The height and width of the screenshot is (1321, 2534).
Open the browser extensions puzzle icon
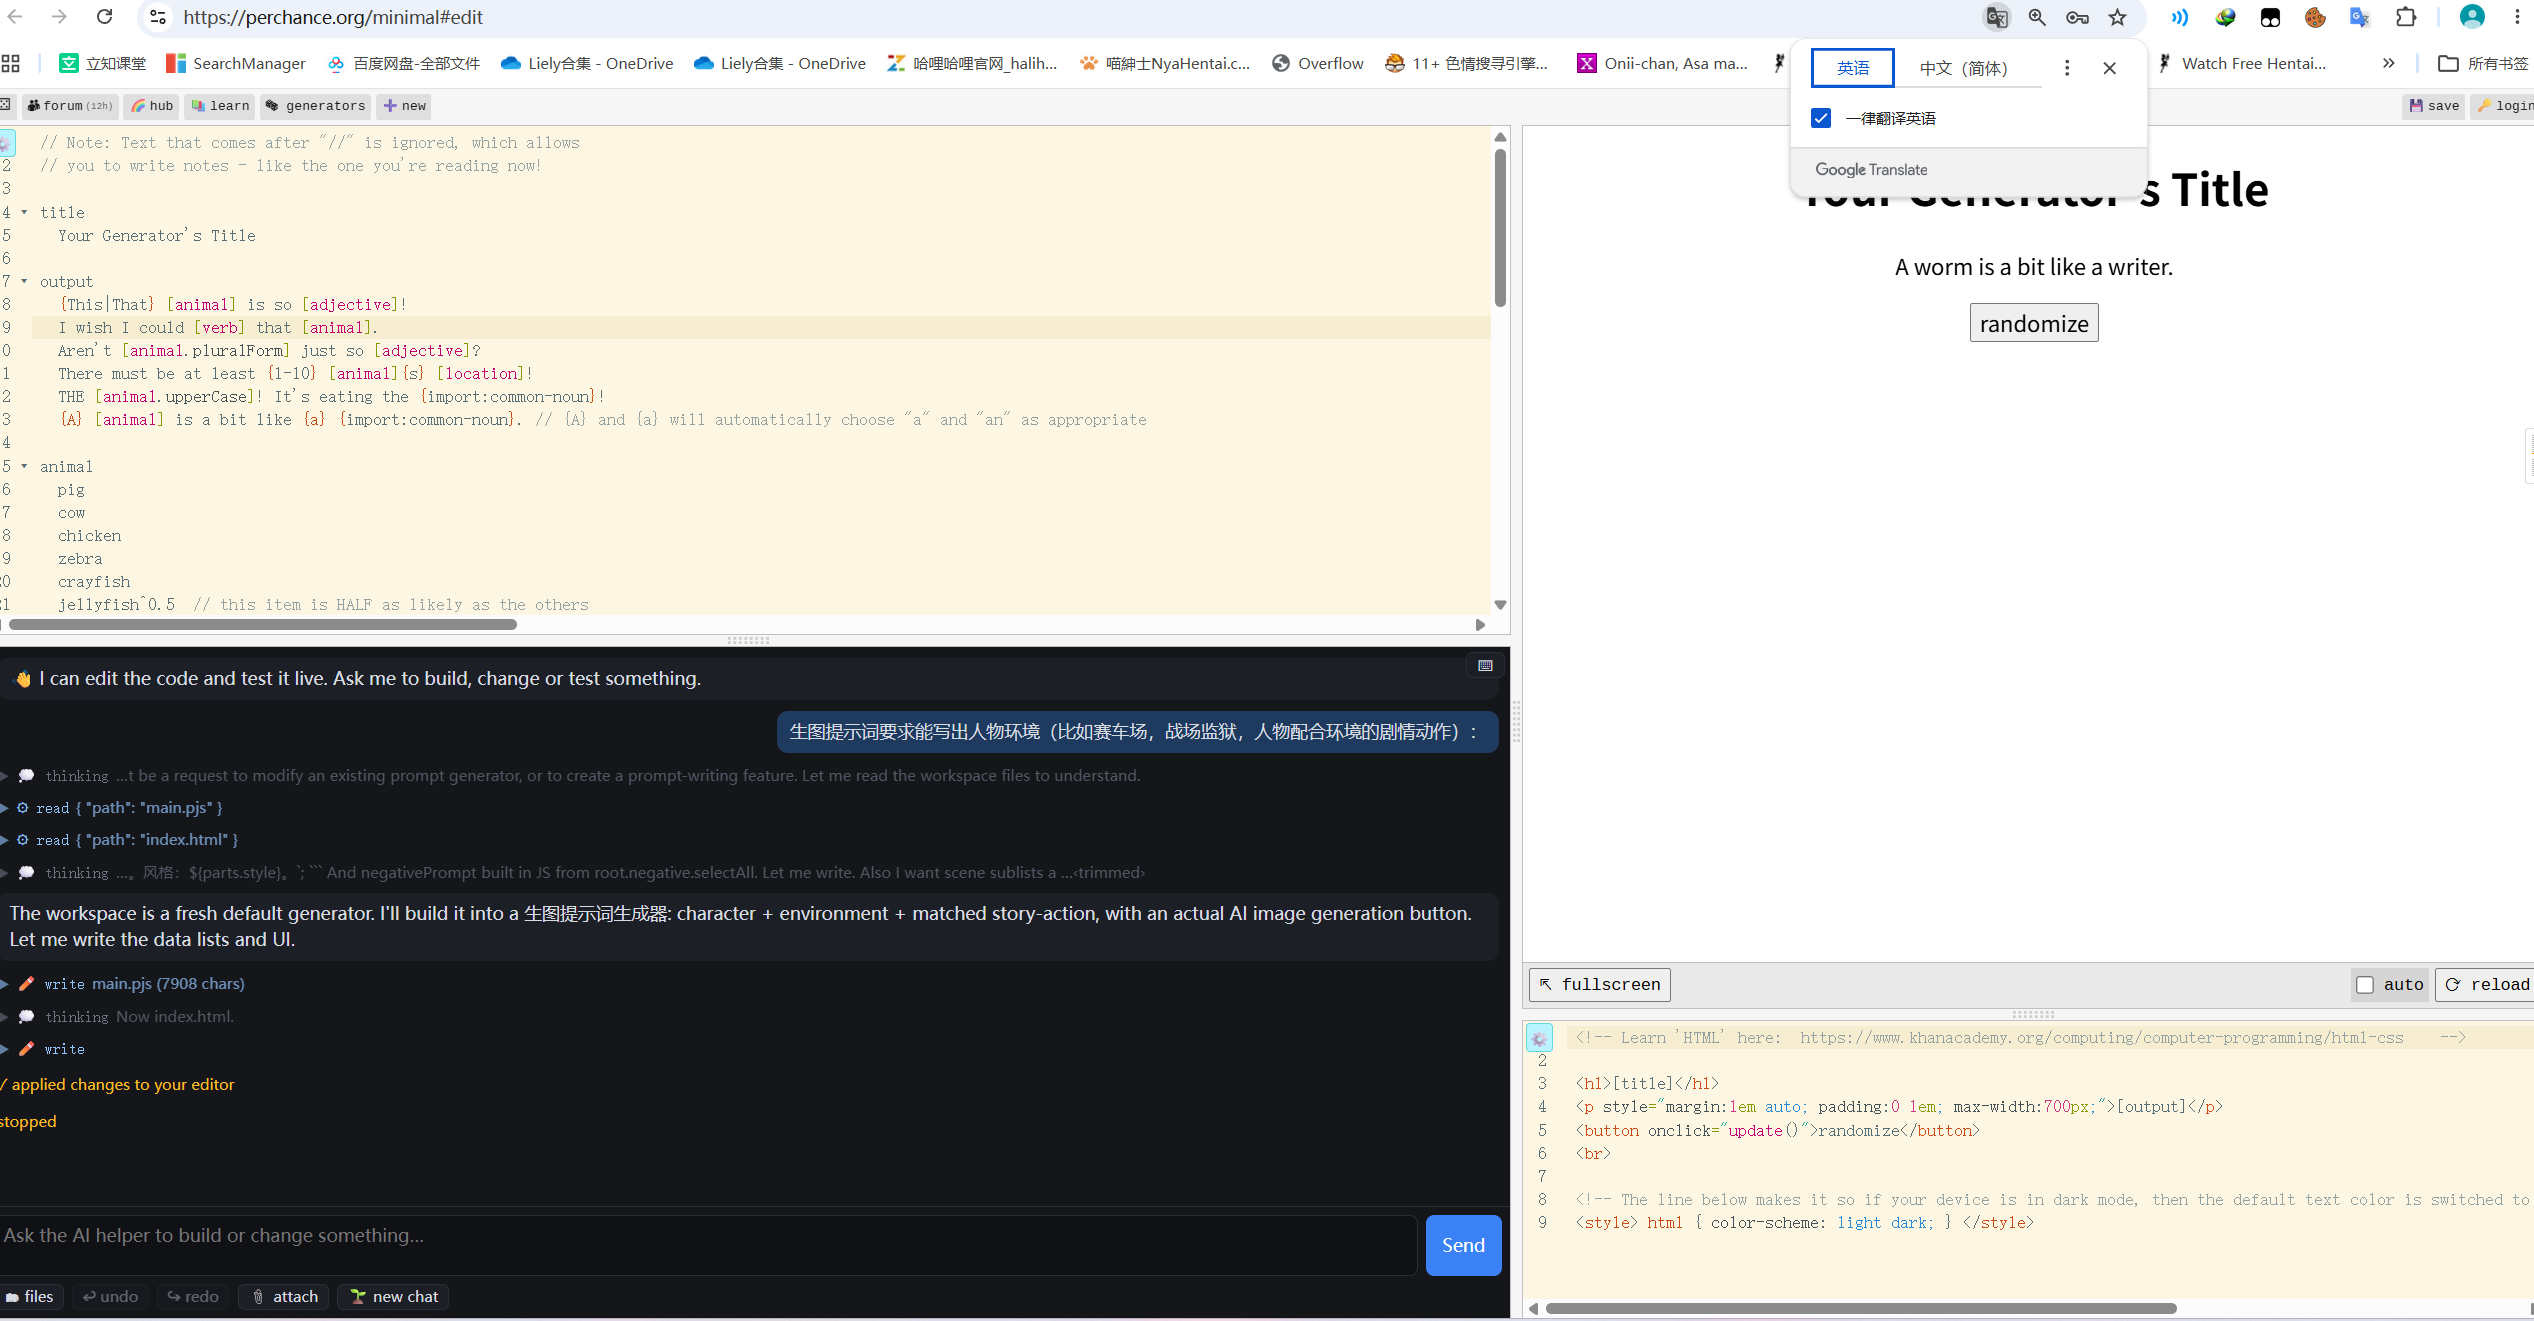(2406, 17)
